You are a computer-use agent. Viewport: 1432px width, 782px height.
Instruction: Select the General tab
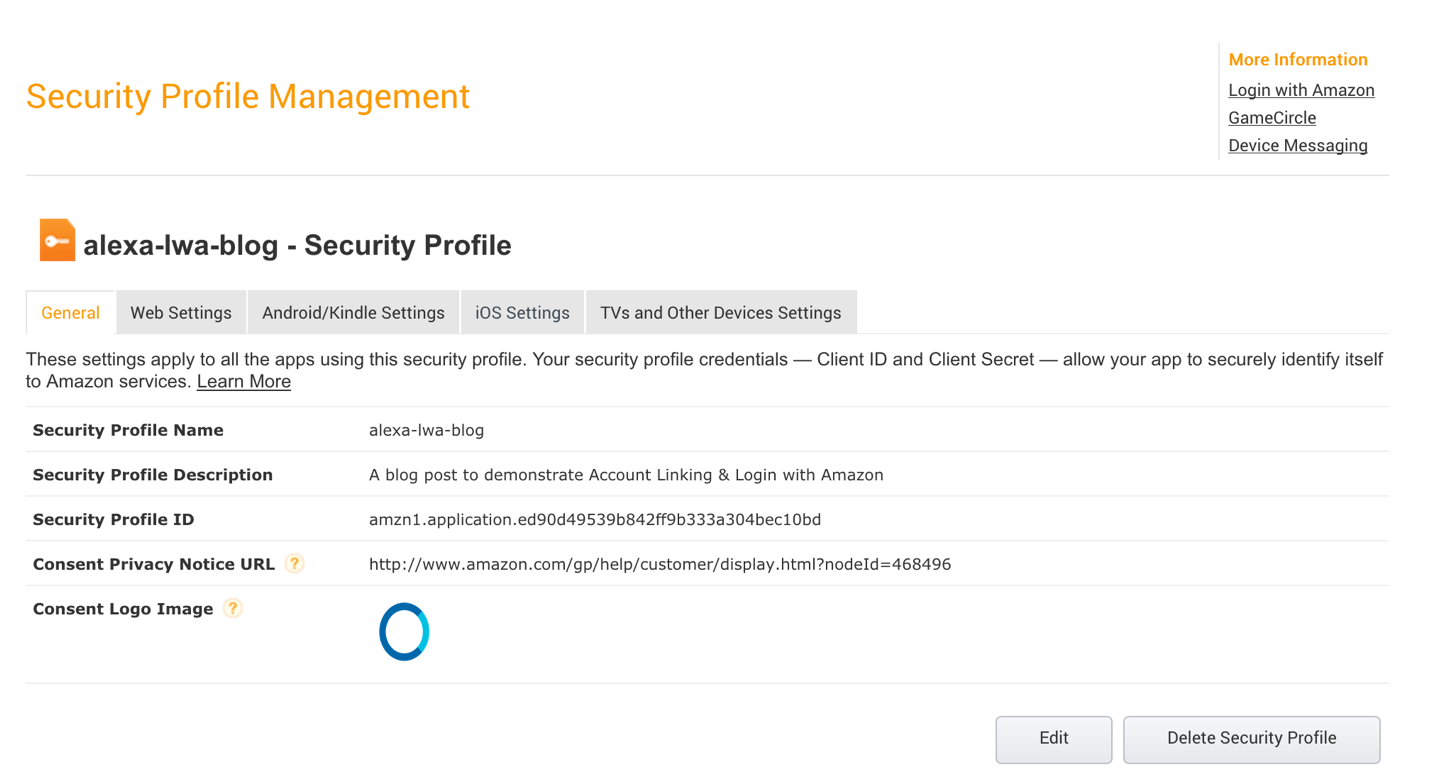[x=69, y=312]
